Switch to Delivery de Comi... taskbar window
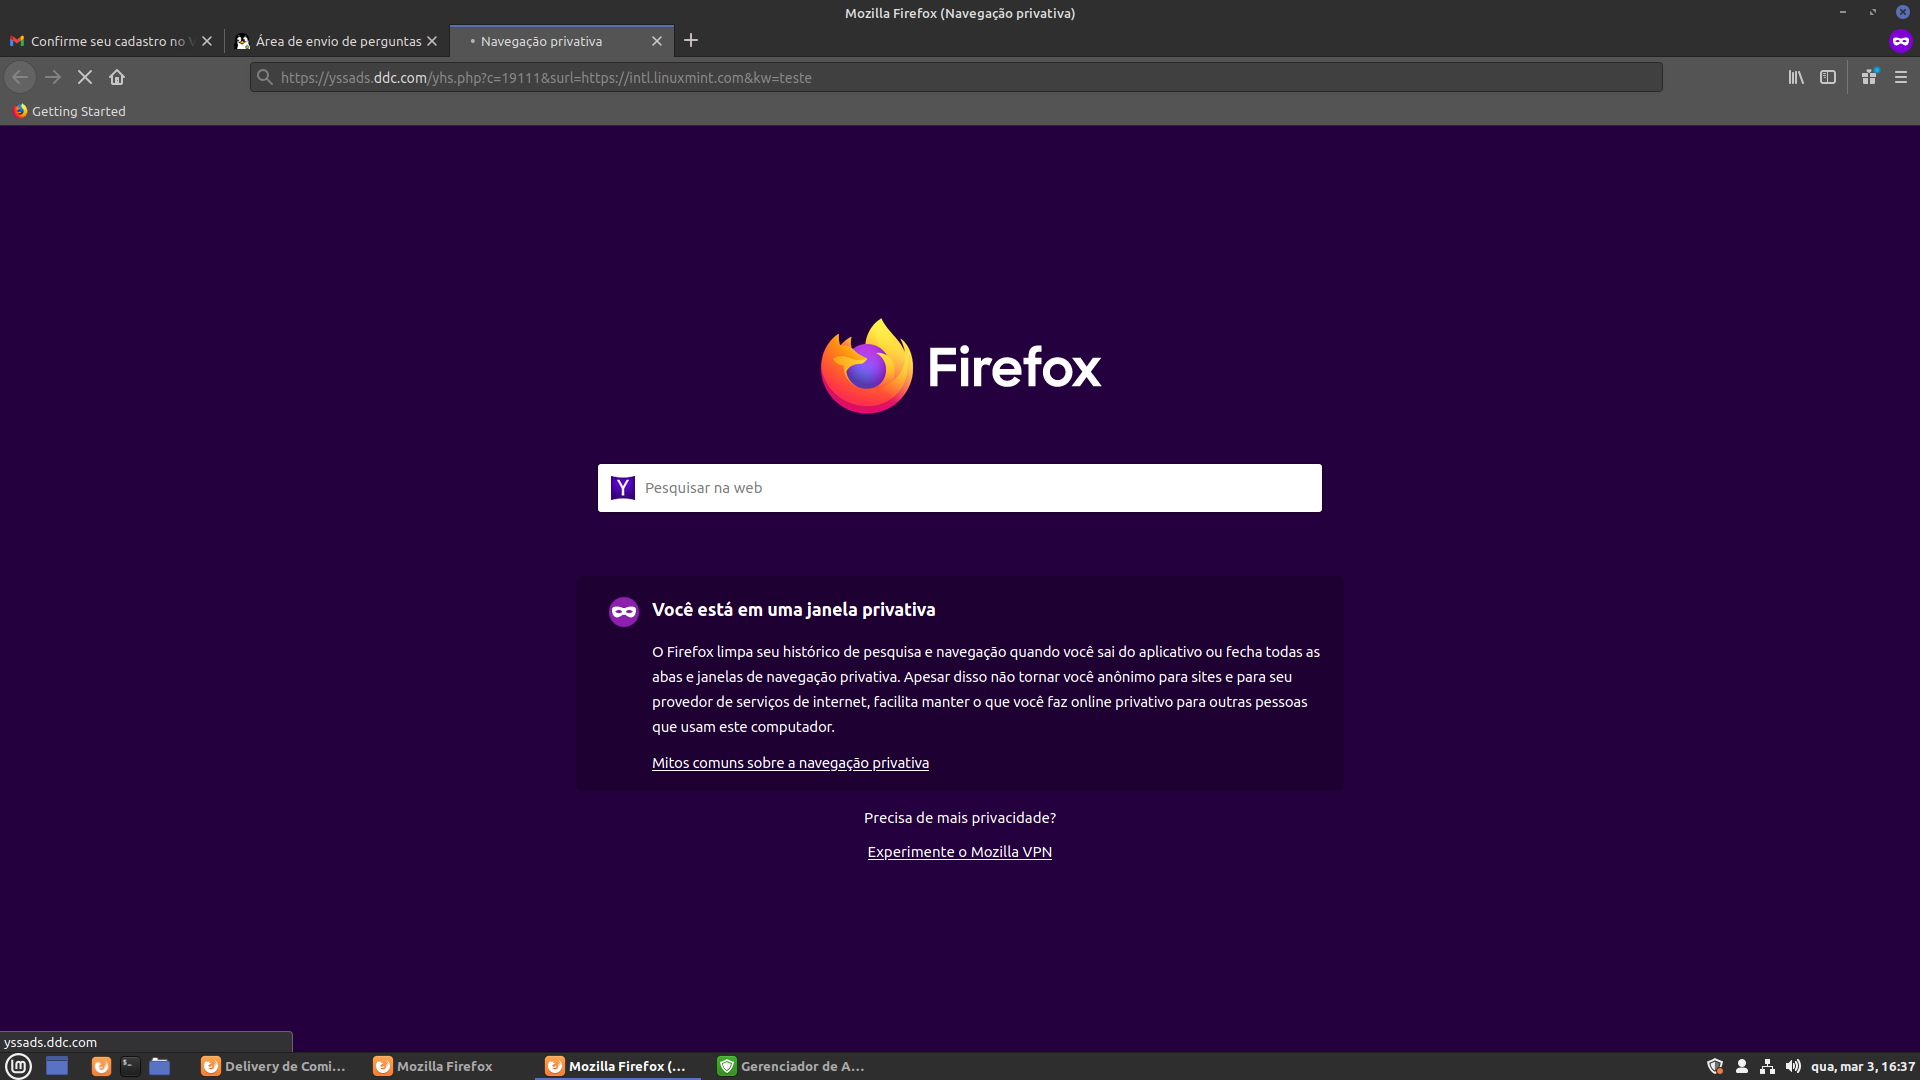The image size is (1920, 1080). tap(275, 1066)
